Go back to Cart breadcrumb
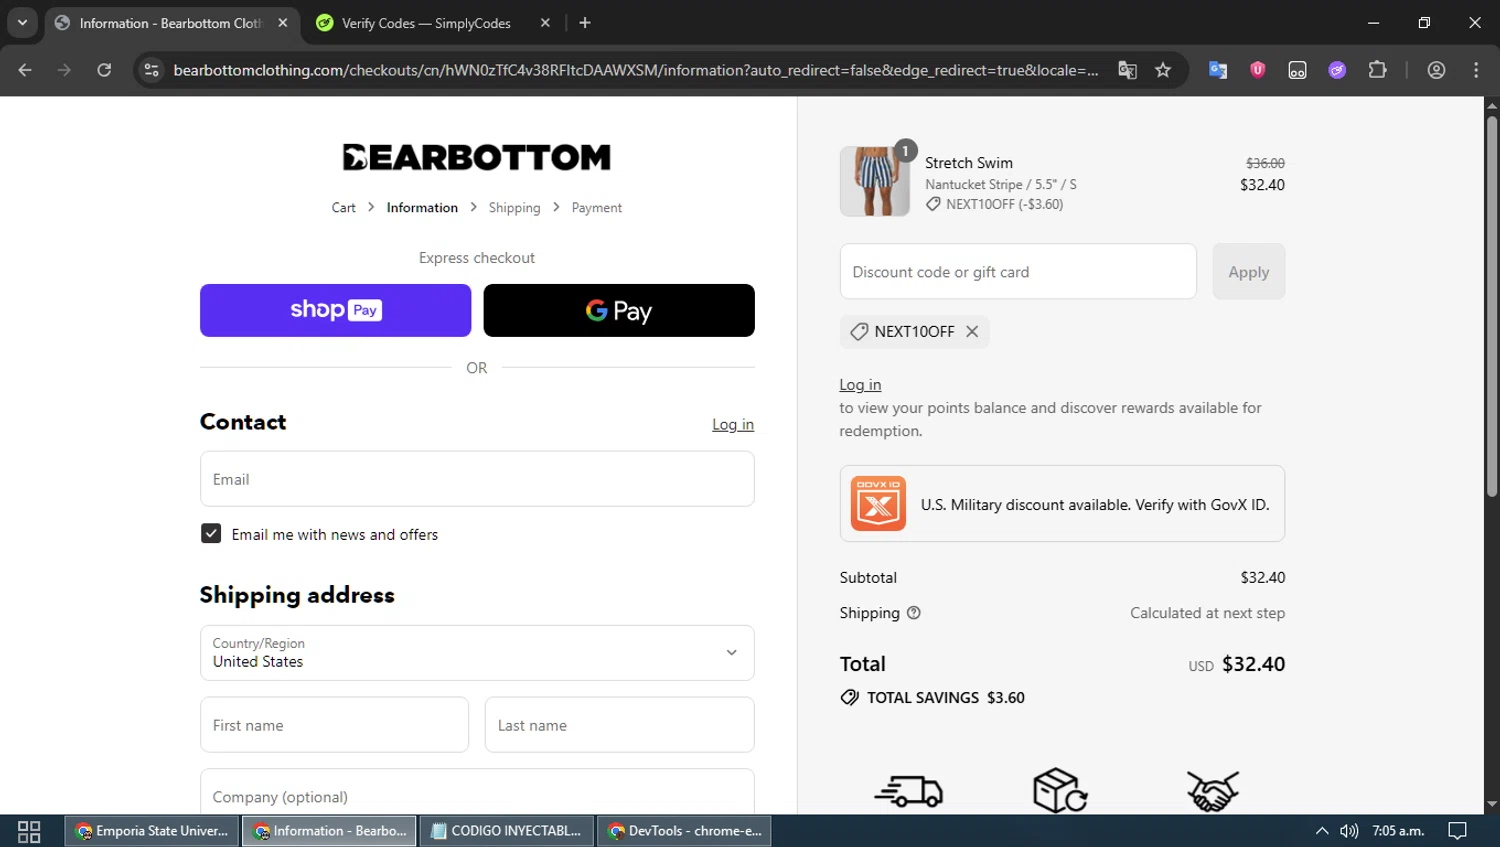The height and width of the screenshot is (847, 1500). (343, 208)
